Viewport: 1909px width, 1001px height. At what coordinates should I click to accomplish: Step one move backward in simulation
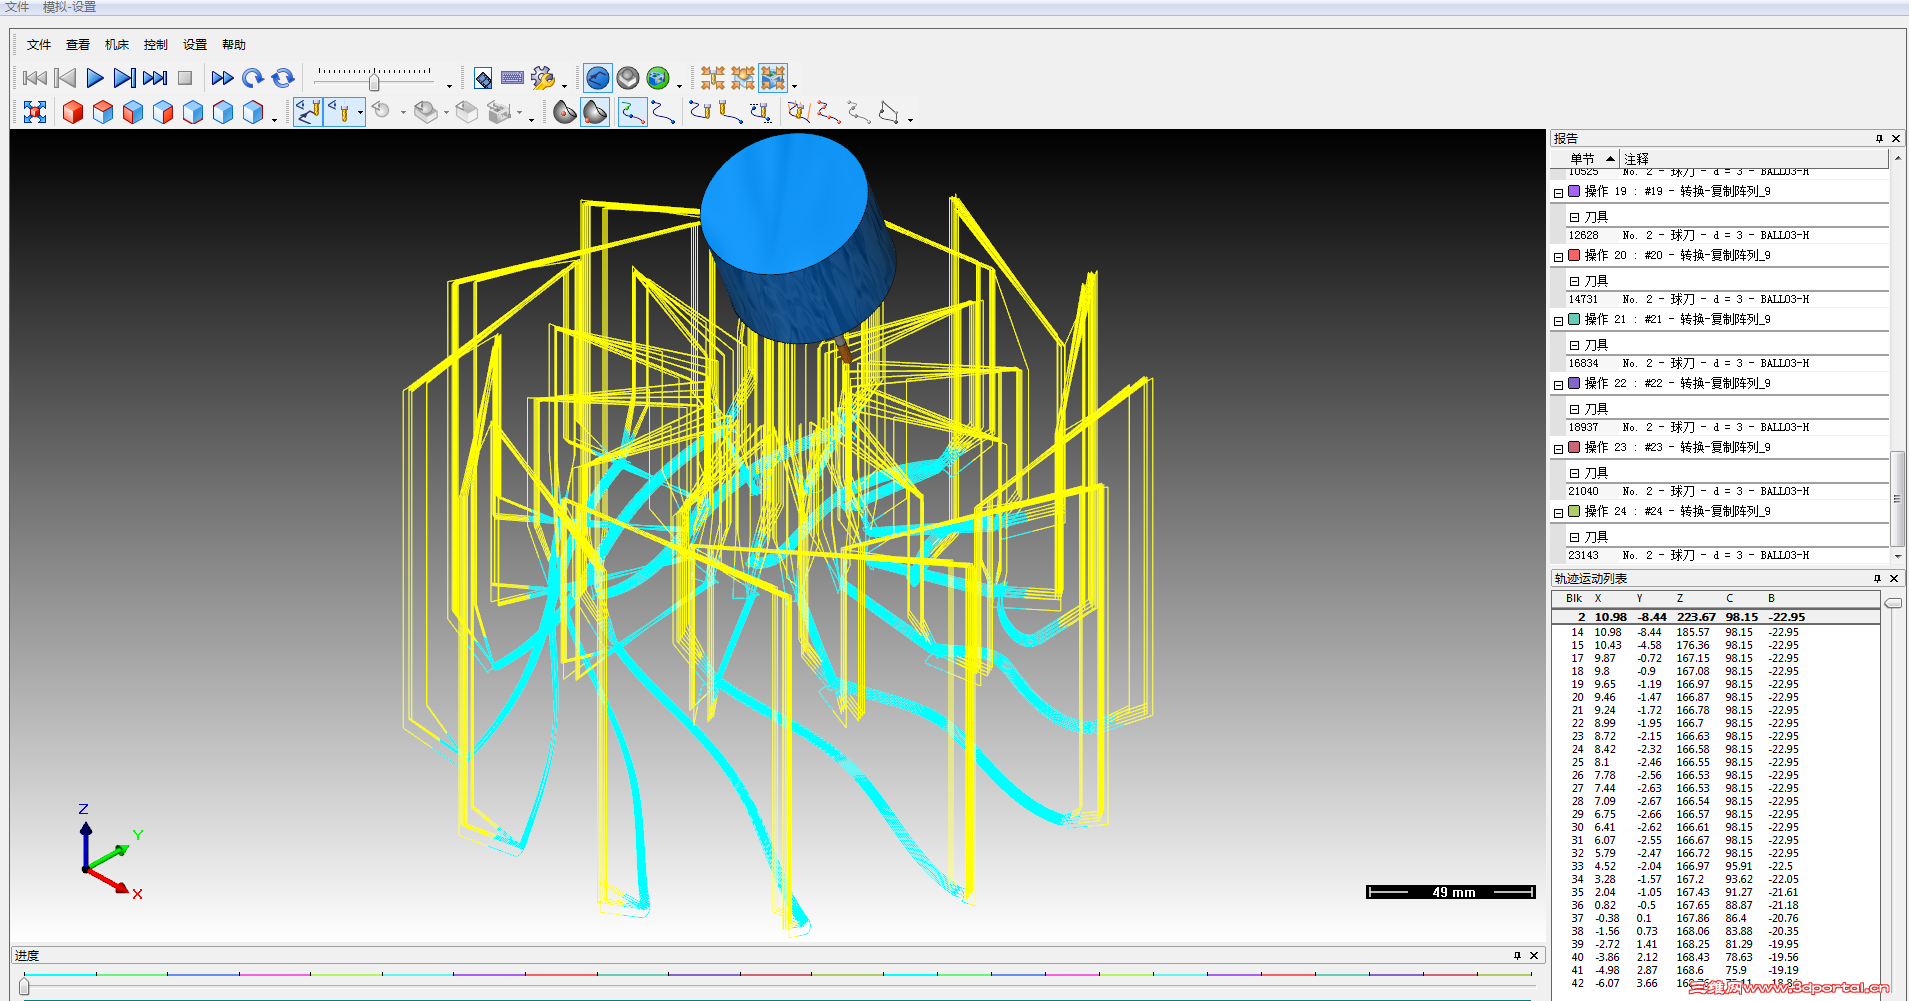(x=66, y=78)
